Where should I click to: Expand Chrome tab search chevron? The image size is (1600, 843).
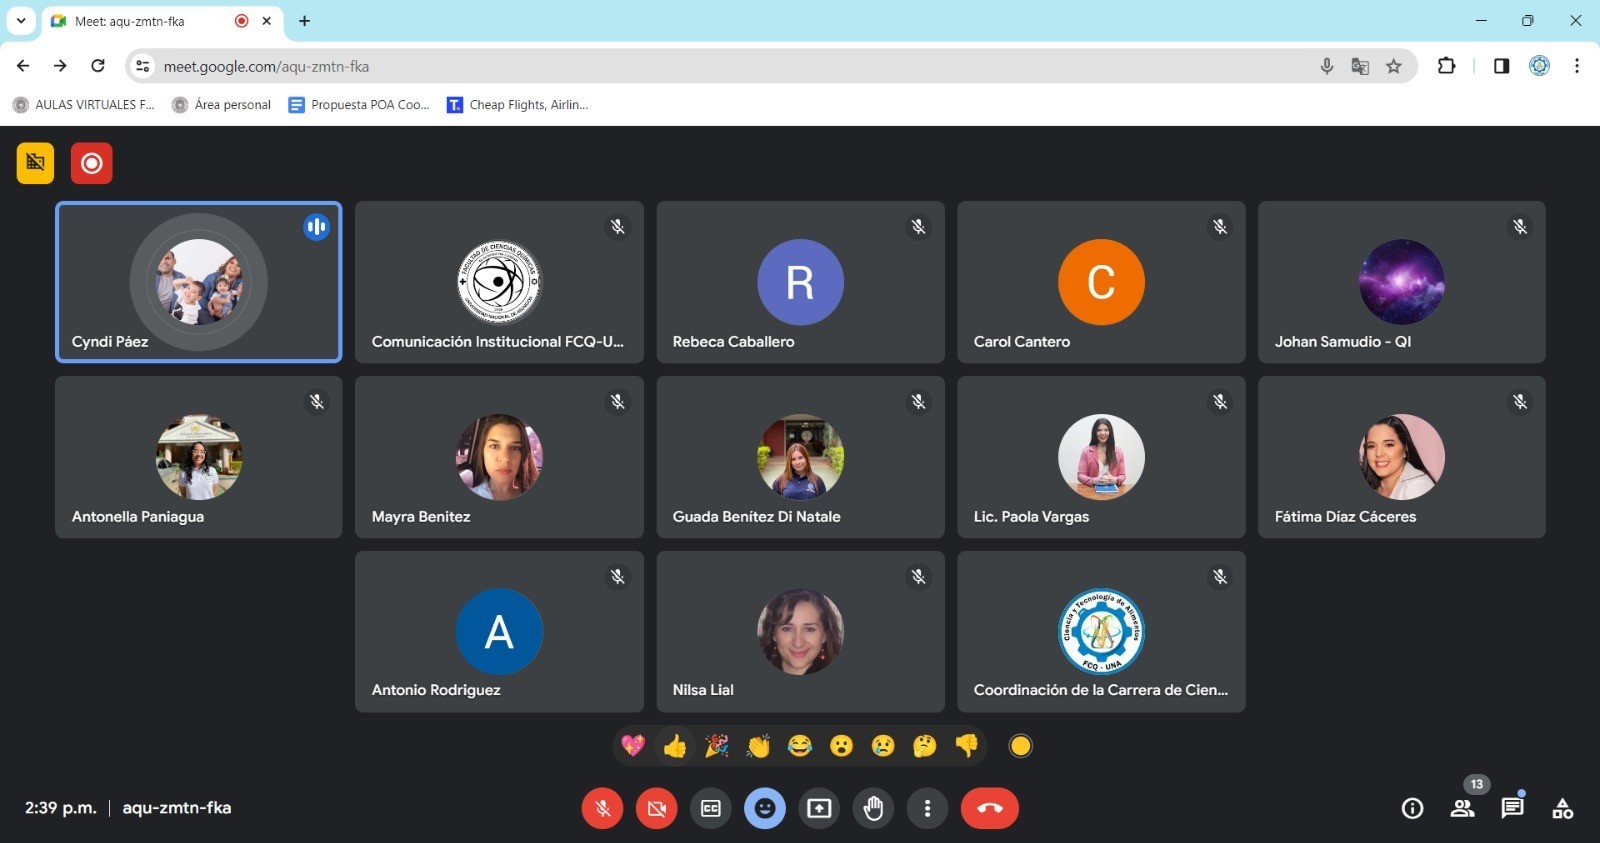21,21
